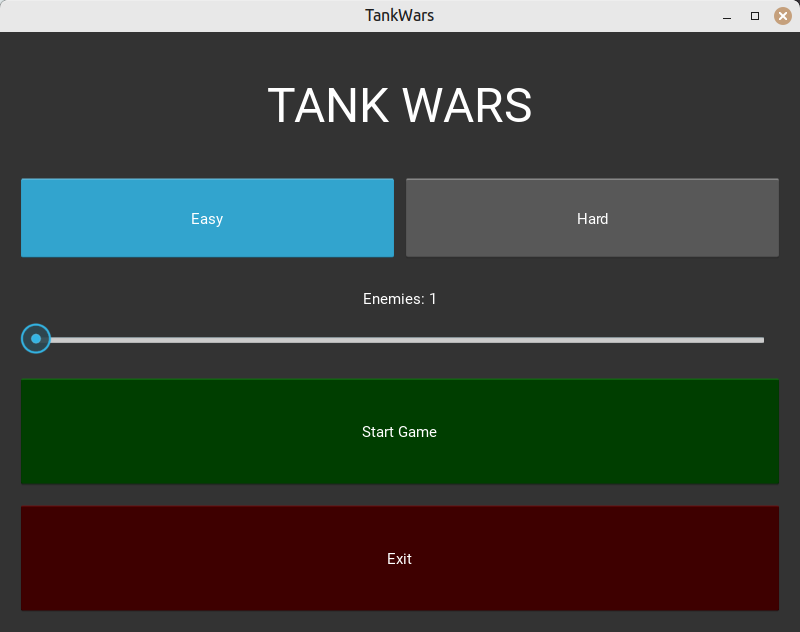Switch difficulty back to Easy mode
Viewport: 800px width, 632px height.
click(x=207, y=218)
